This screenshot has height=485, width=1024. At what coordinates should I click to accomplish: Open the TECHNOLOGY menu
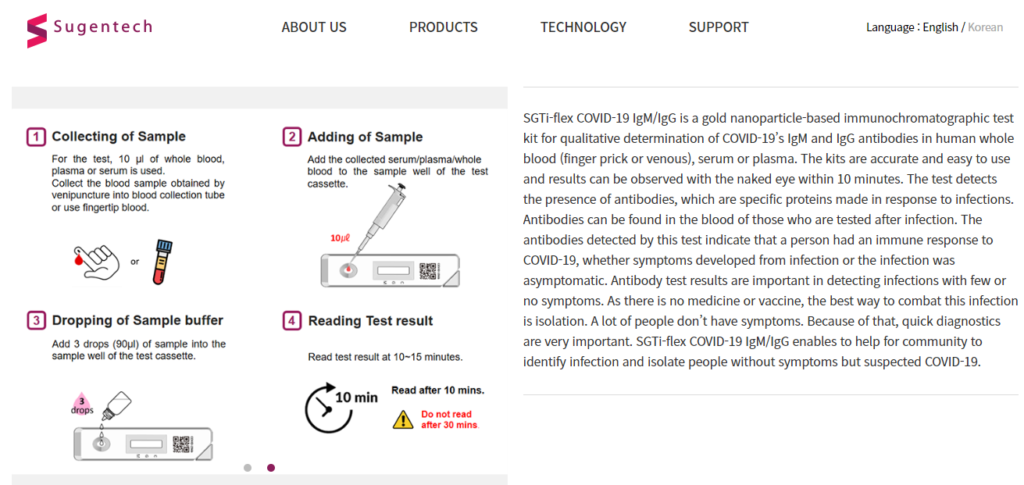pyautogui.click(x=583, y=27)
